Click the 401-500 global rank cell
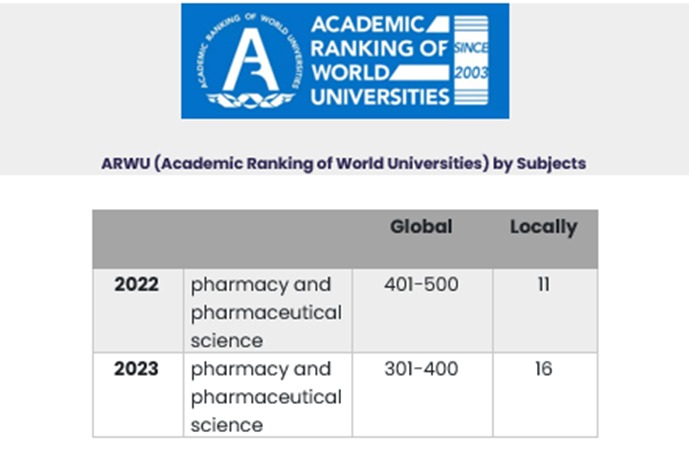Image resolution: width=689 pixels, height=466 pixels. (x=421, y=285)
